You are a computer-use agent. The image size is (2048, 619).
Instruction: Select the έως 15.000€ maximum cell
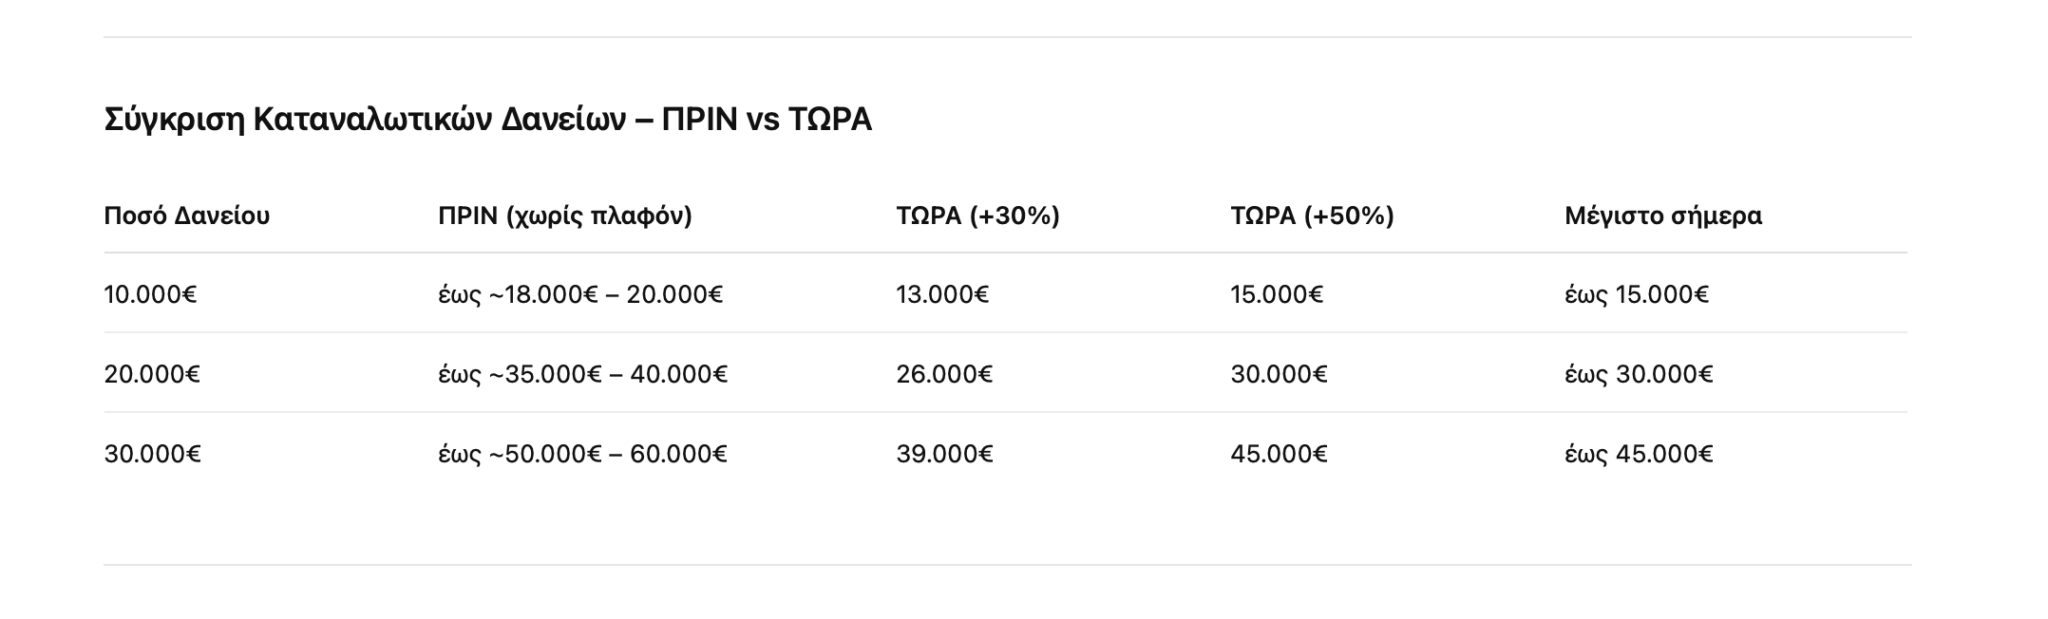click(x=1636, y=295)
